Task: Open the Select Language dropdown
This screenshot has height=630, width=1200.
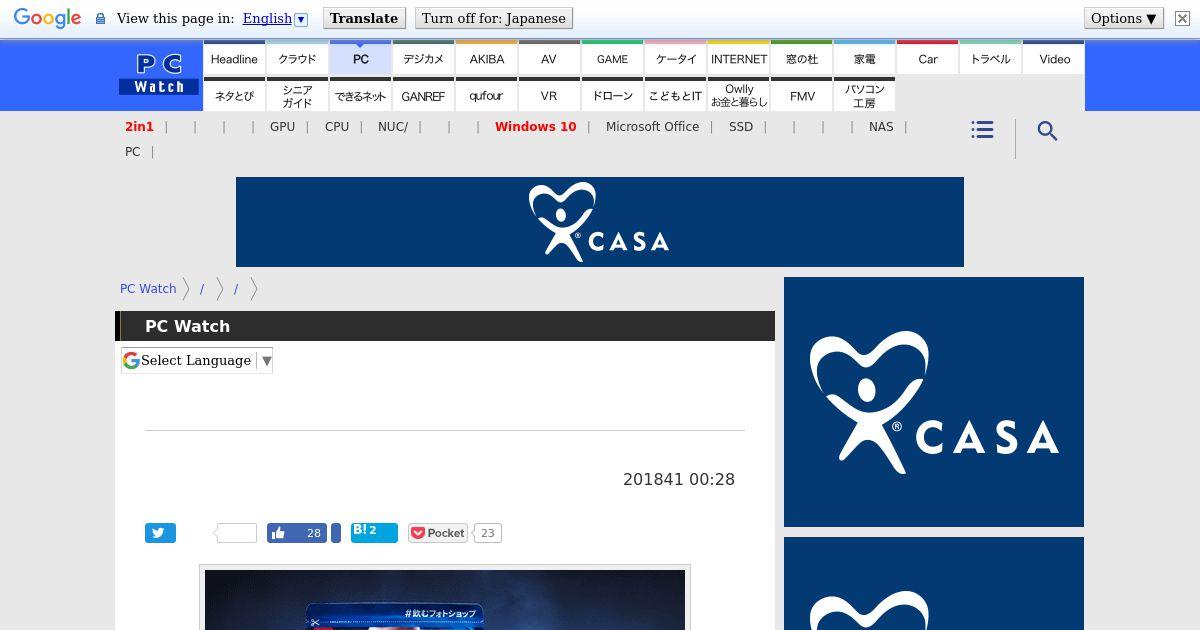Action: click(197, 360)
